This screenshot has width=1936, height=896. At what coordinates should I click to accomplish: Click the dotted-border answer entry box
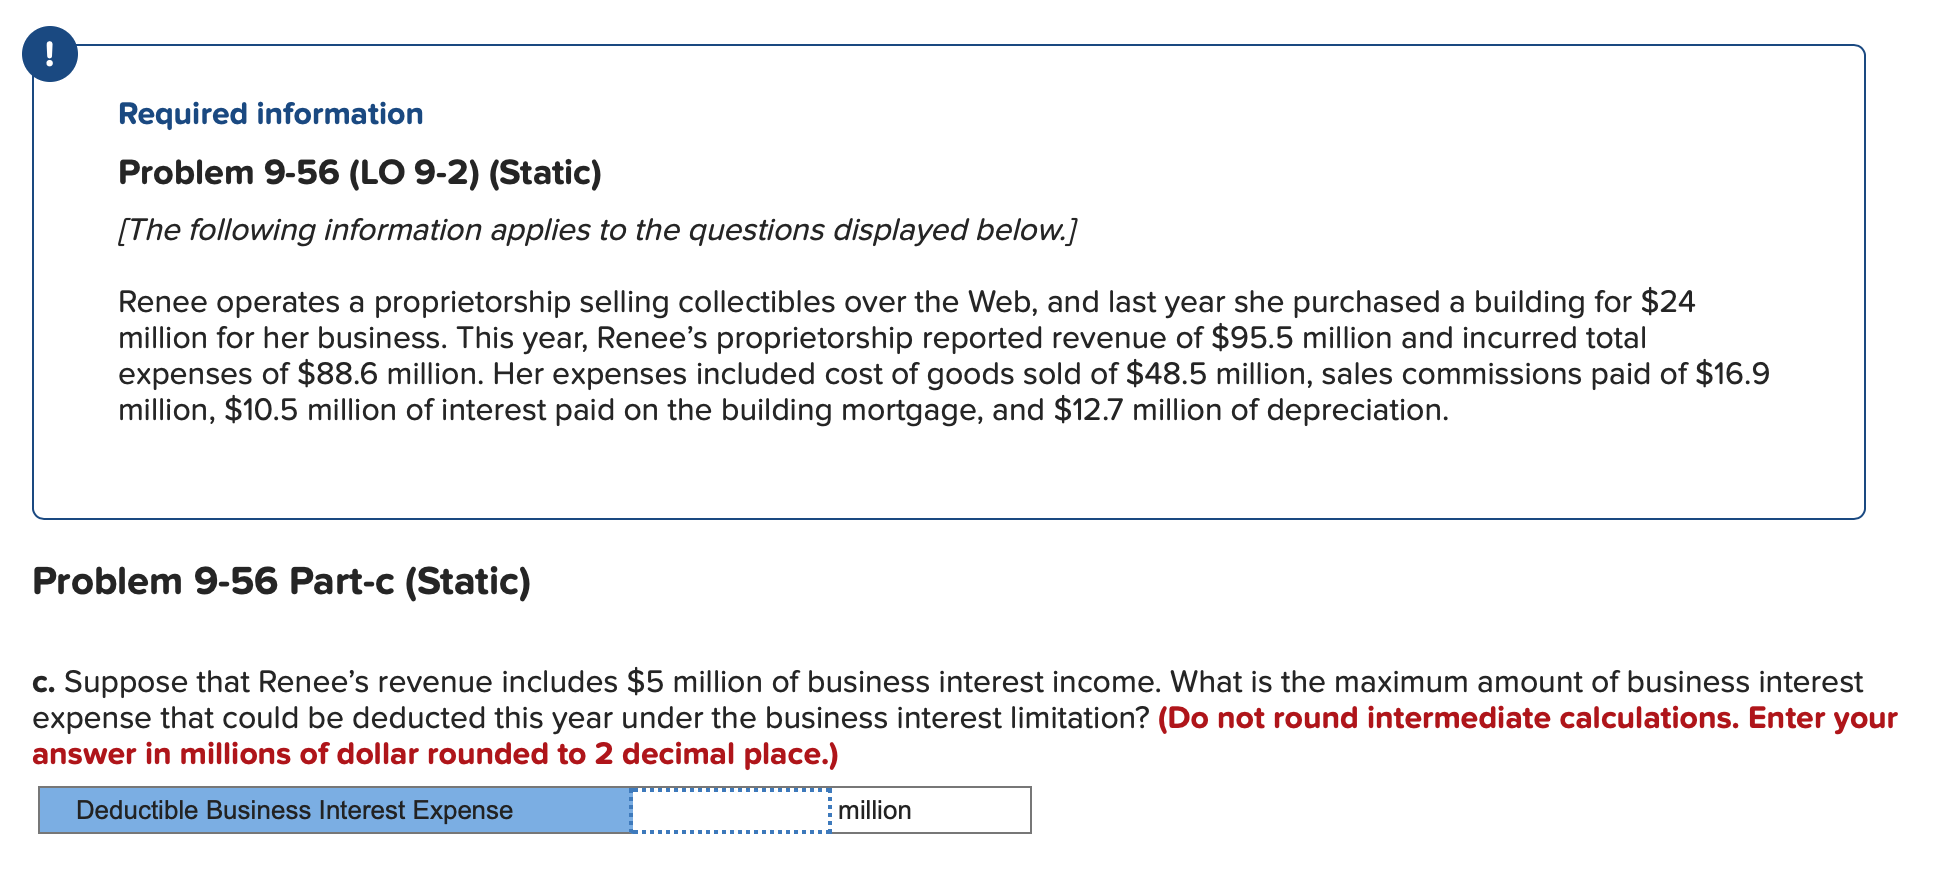(730, 810)
